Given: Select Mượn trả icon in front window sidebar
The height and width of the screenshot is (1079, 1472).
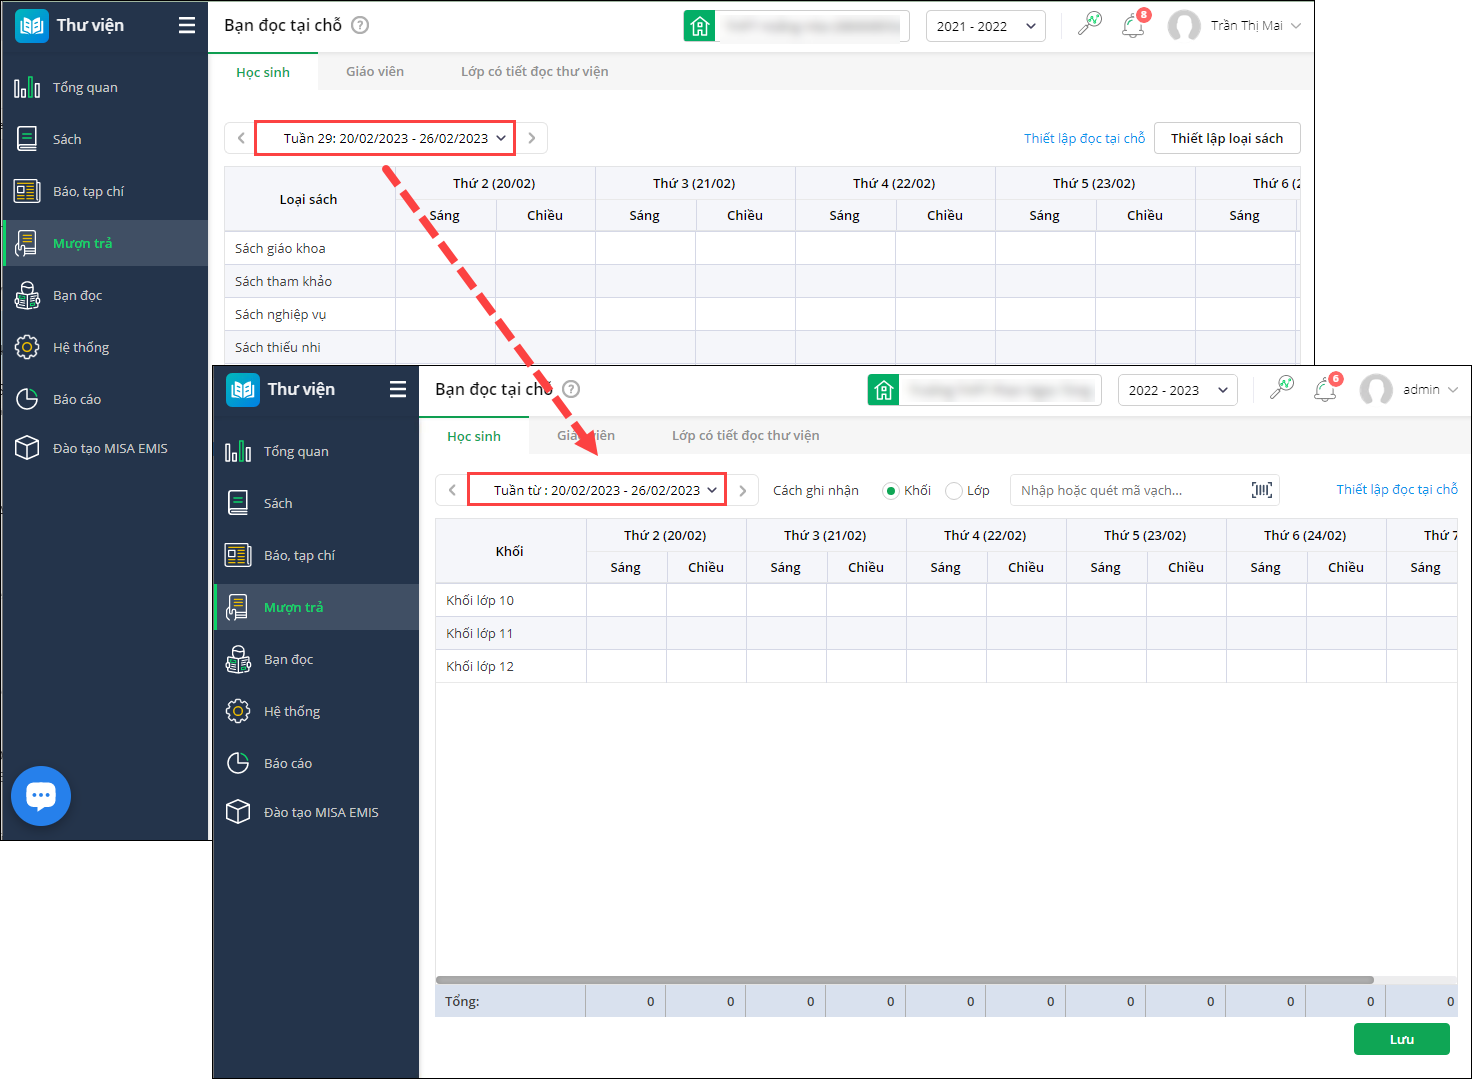Looking at the screenshot, I should pos(238,607).
